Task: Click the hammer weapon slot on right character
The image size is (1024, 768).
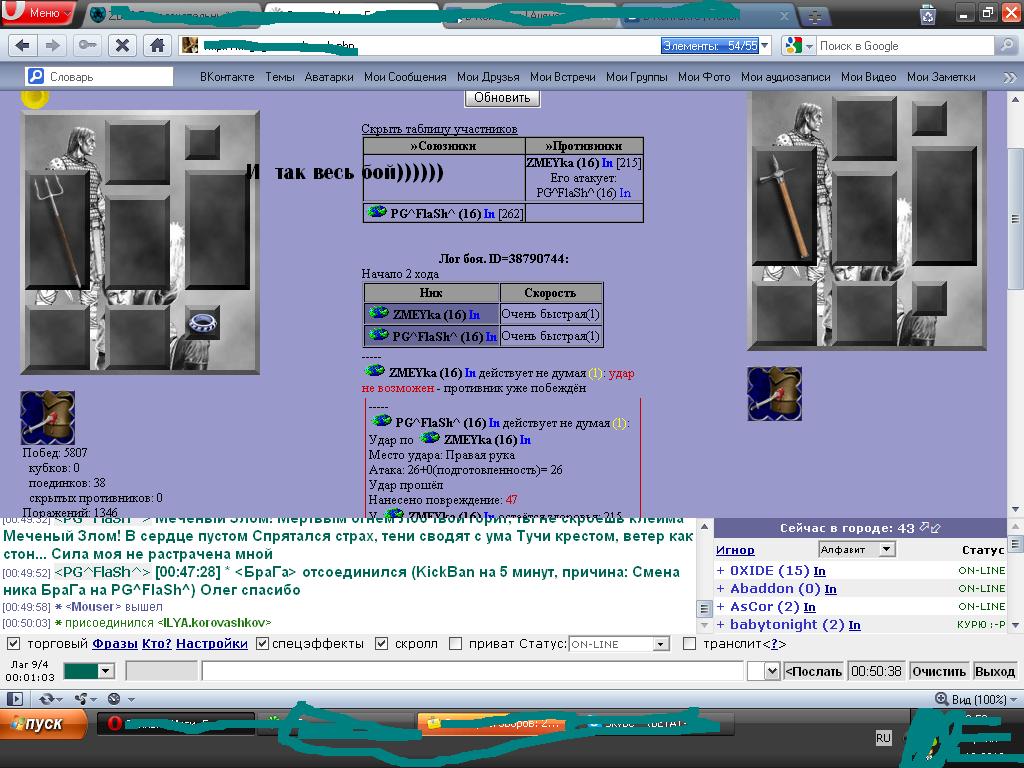Action: [784, 207]
